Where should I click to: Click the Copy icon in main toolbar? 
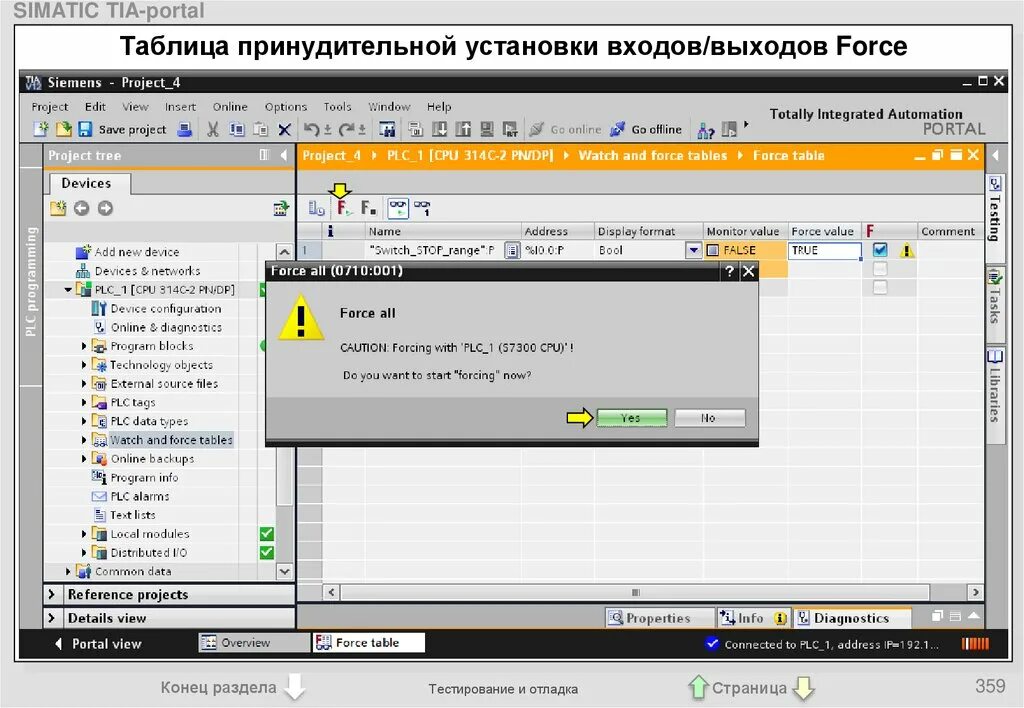(236, 129)
